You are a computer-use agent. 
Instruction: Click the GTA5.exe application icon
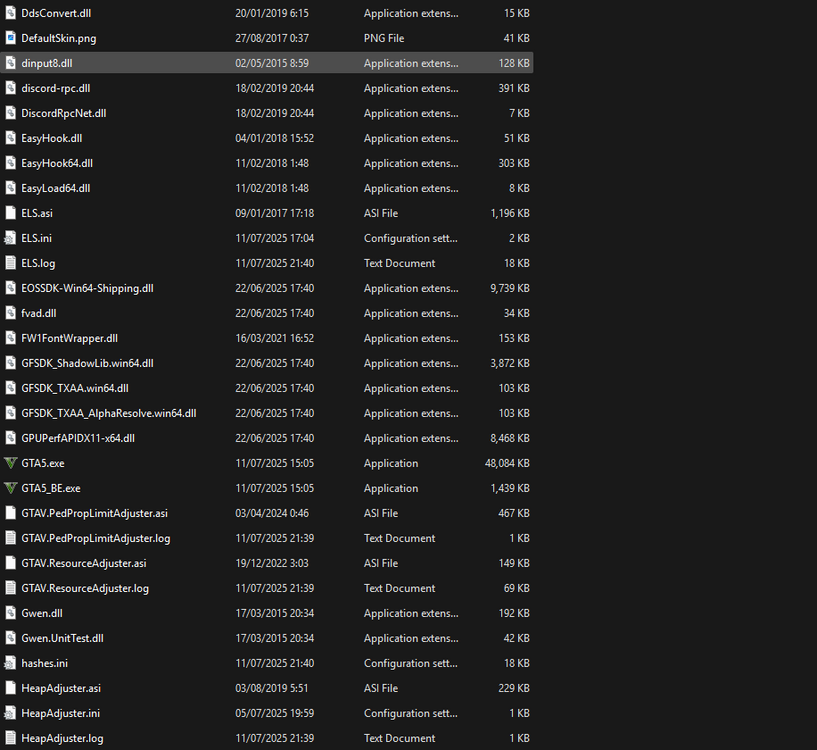[x=11, y=463]
